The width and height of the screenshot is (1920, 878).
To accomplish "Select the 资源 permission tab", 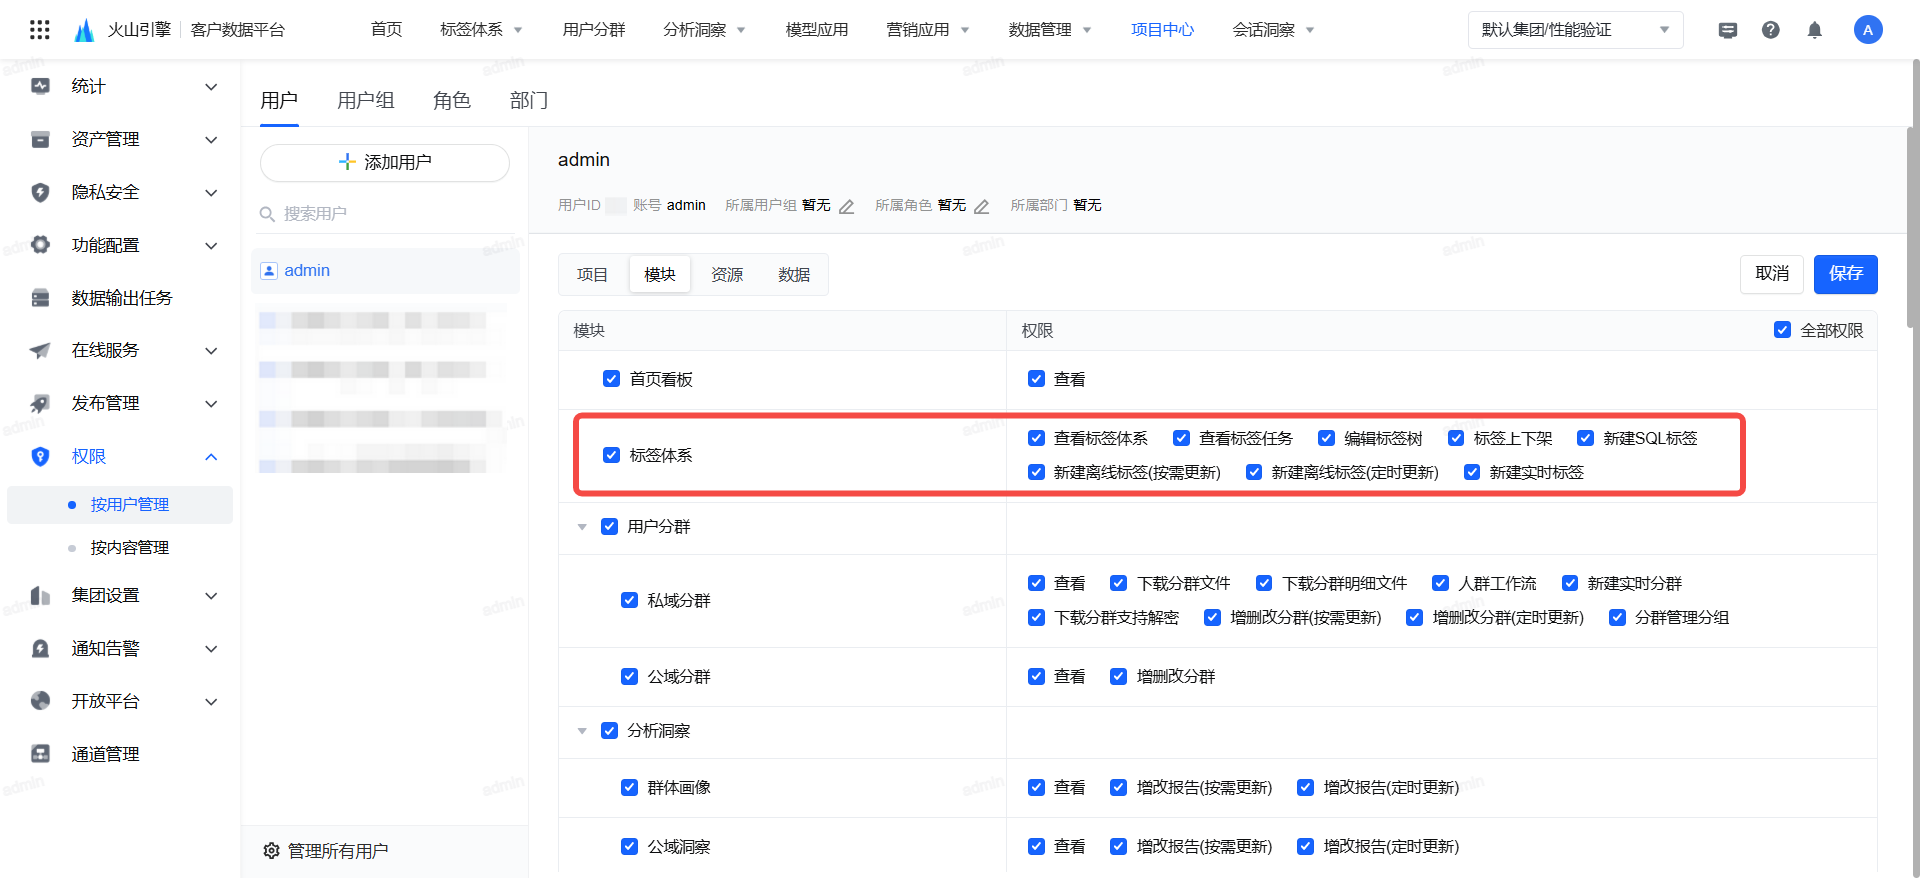I will pyautogui.click(x=726, y=274).
